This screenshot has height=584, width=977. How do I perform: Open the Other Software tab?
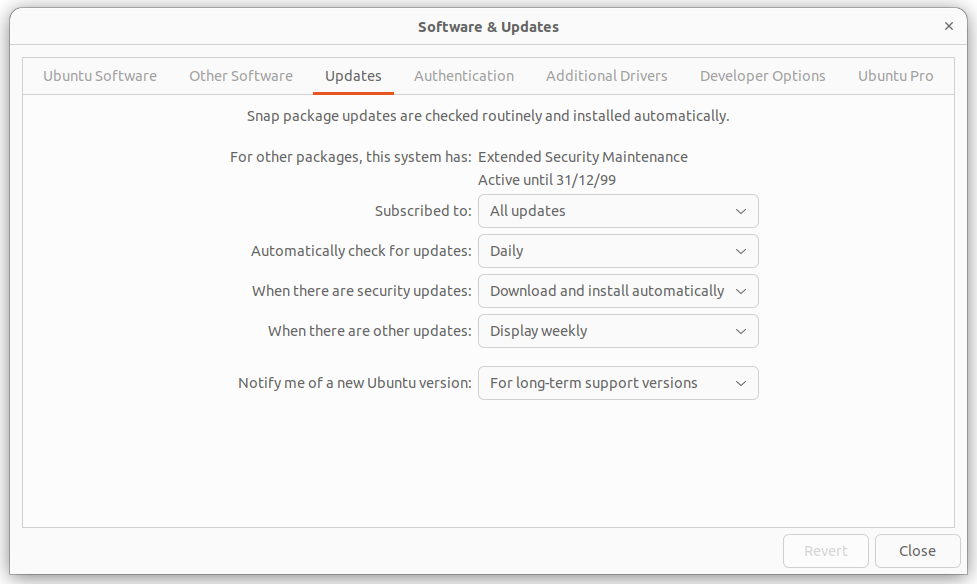tap(241, 76)
